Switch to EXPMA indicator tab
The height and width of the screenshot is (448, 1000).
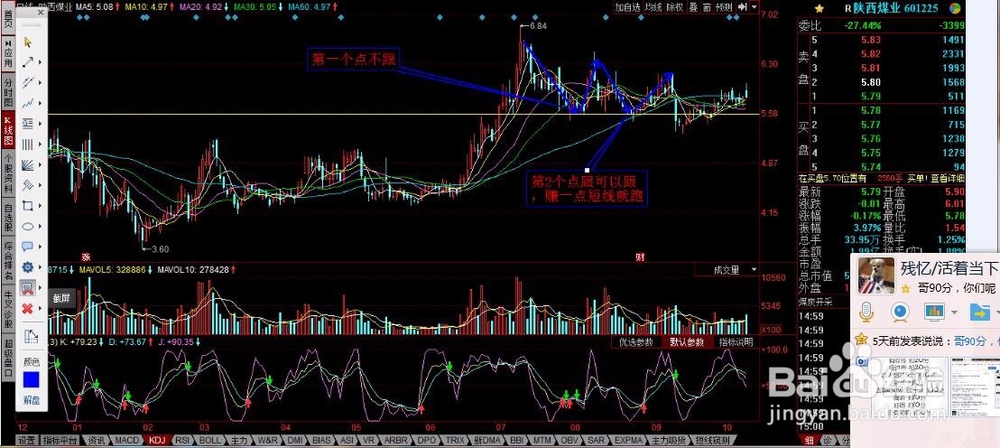click(x=627, y=440)
